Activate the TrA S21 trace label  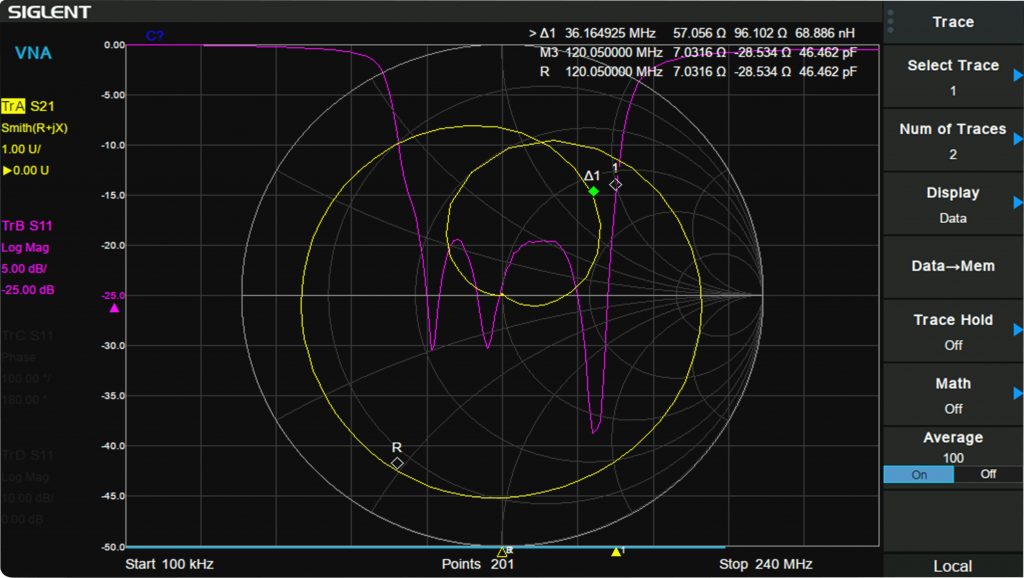point(28,105)
